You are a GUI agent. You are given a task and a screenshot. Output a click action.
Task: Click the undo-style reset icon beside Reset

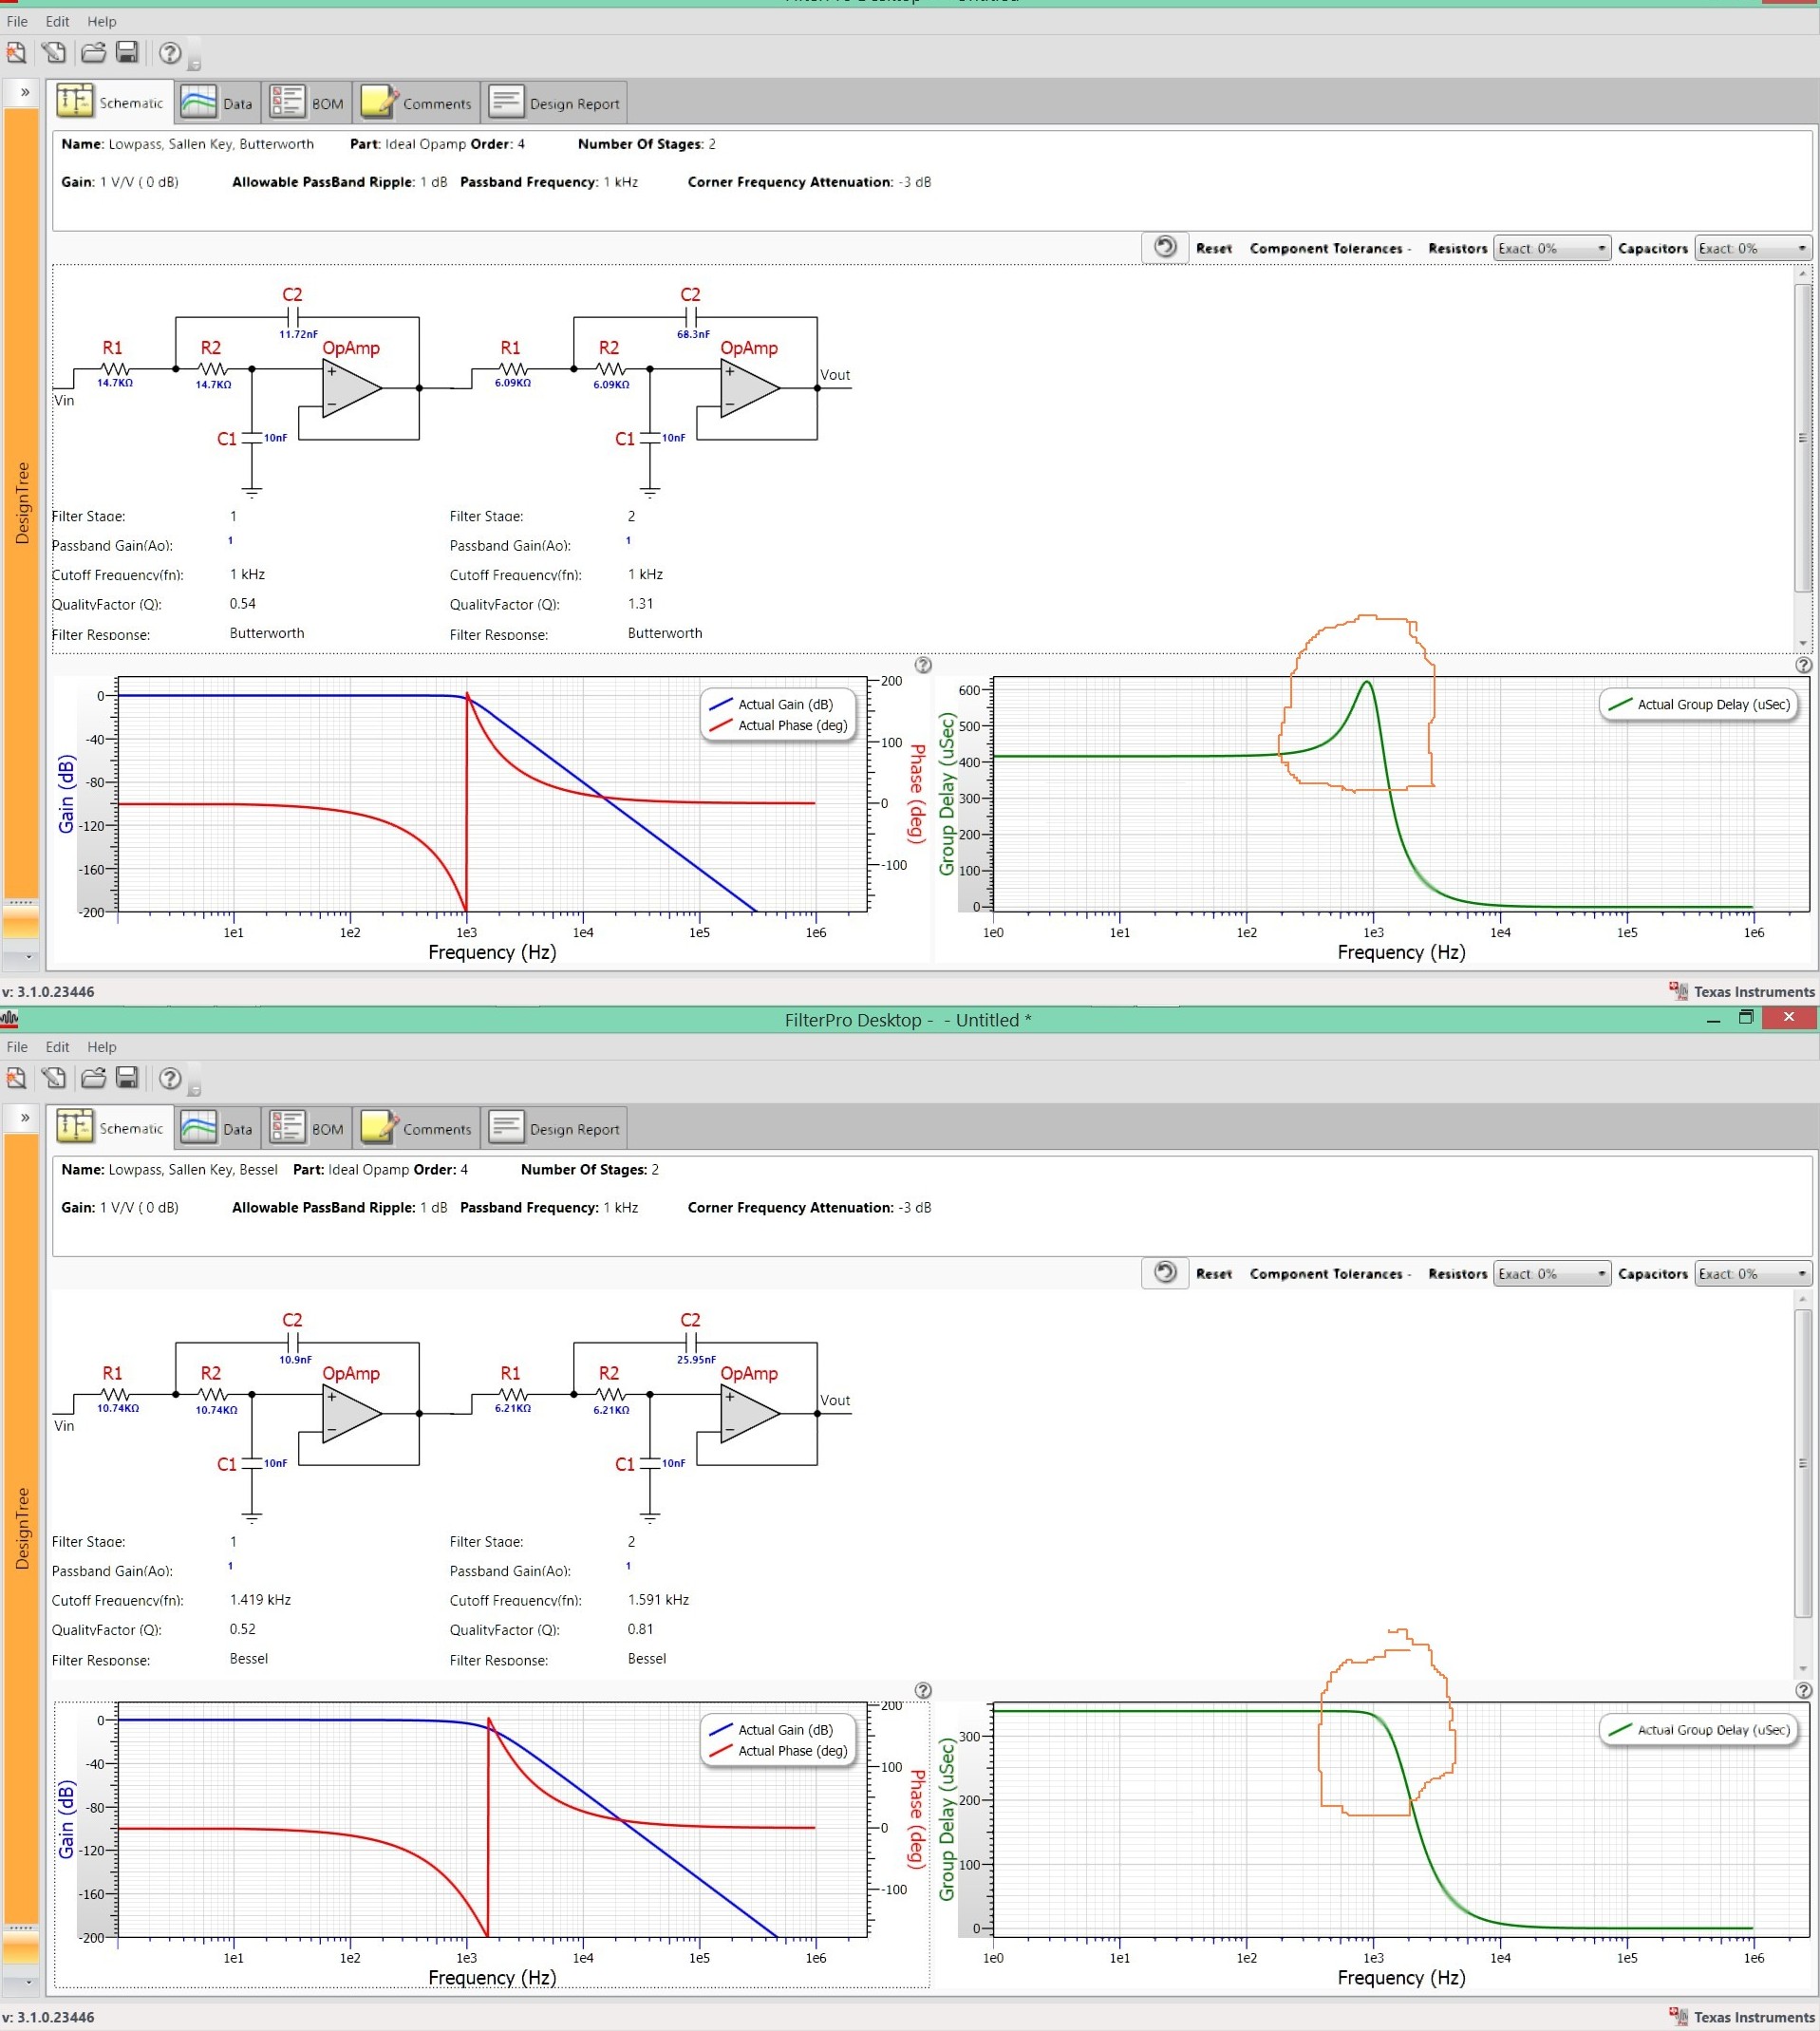(1164, 247)
